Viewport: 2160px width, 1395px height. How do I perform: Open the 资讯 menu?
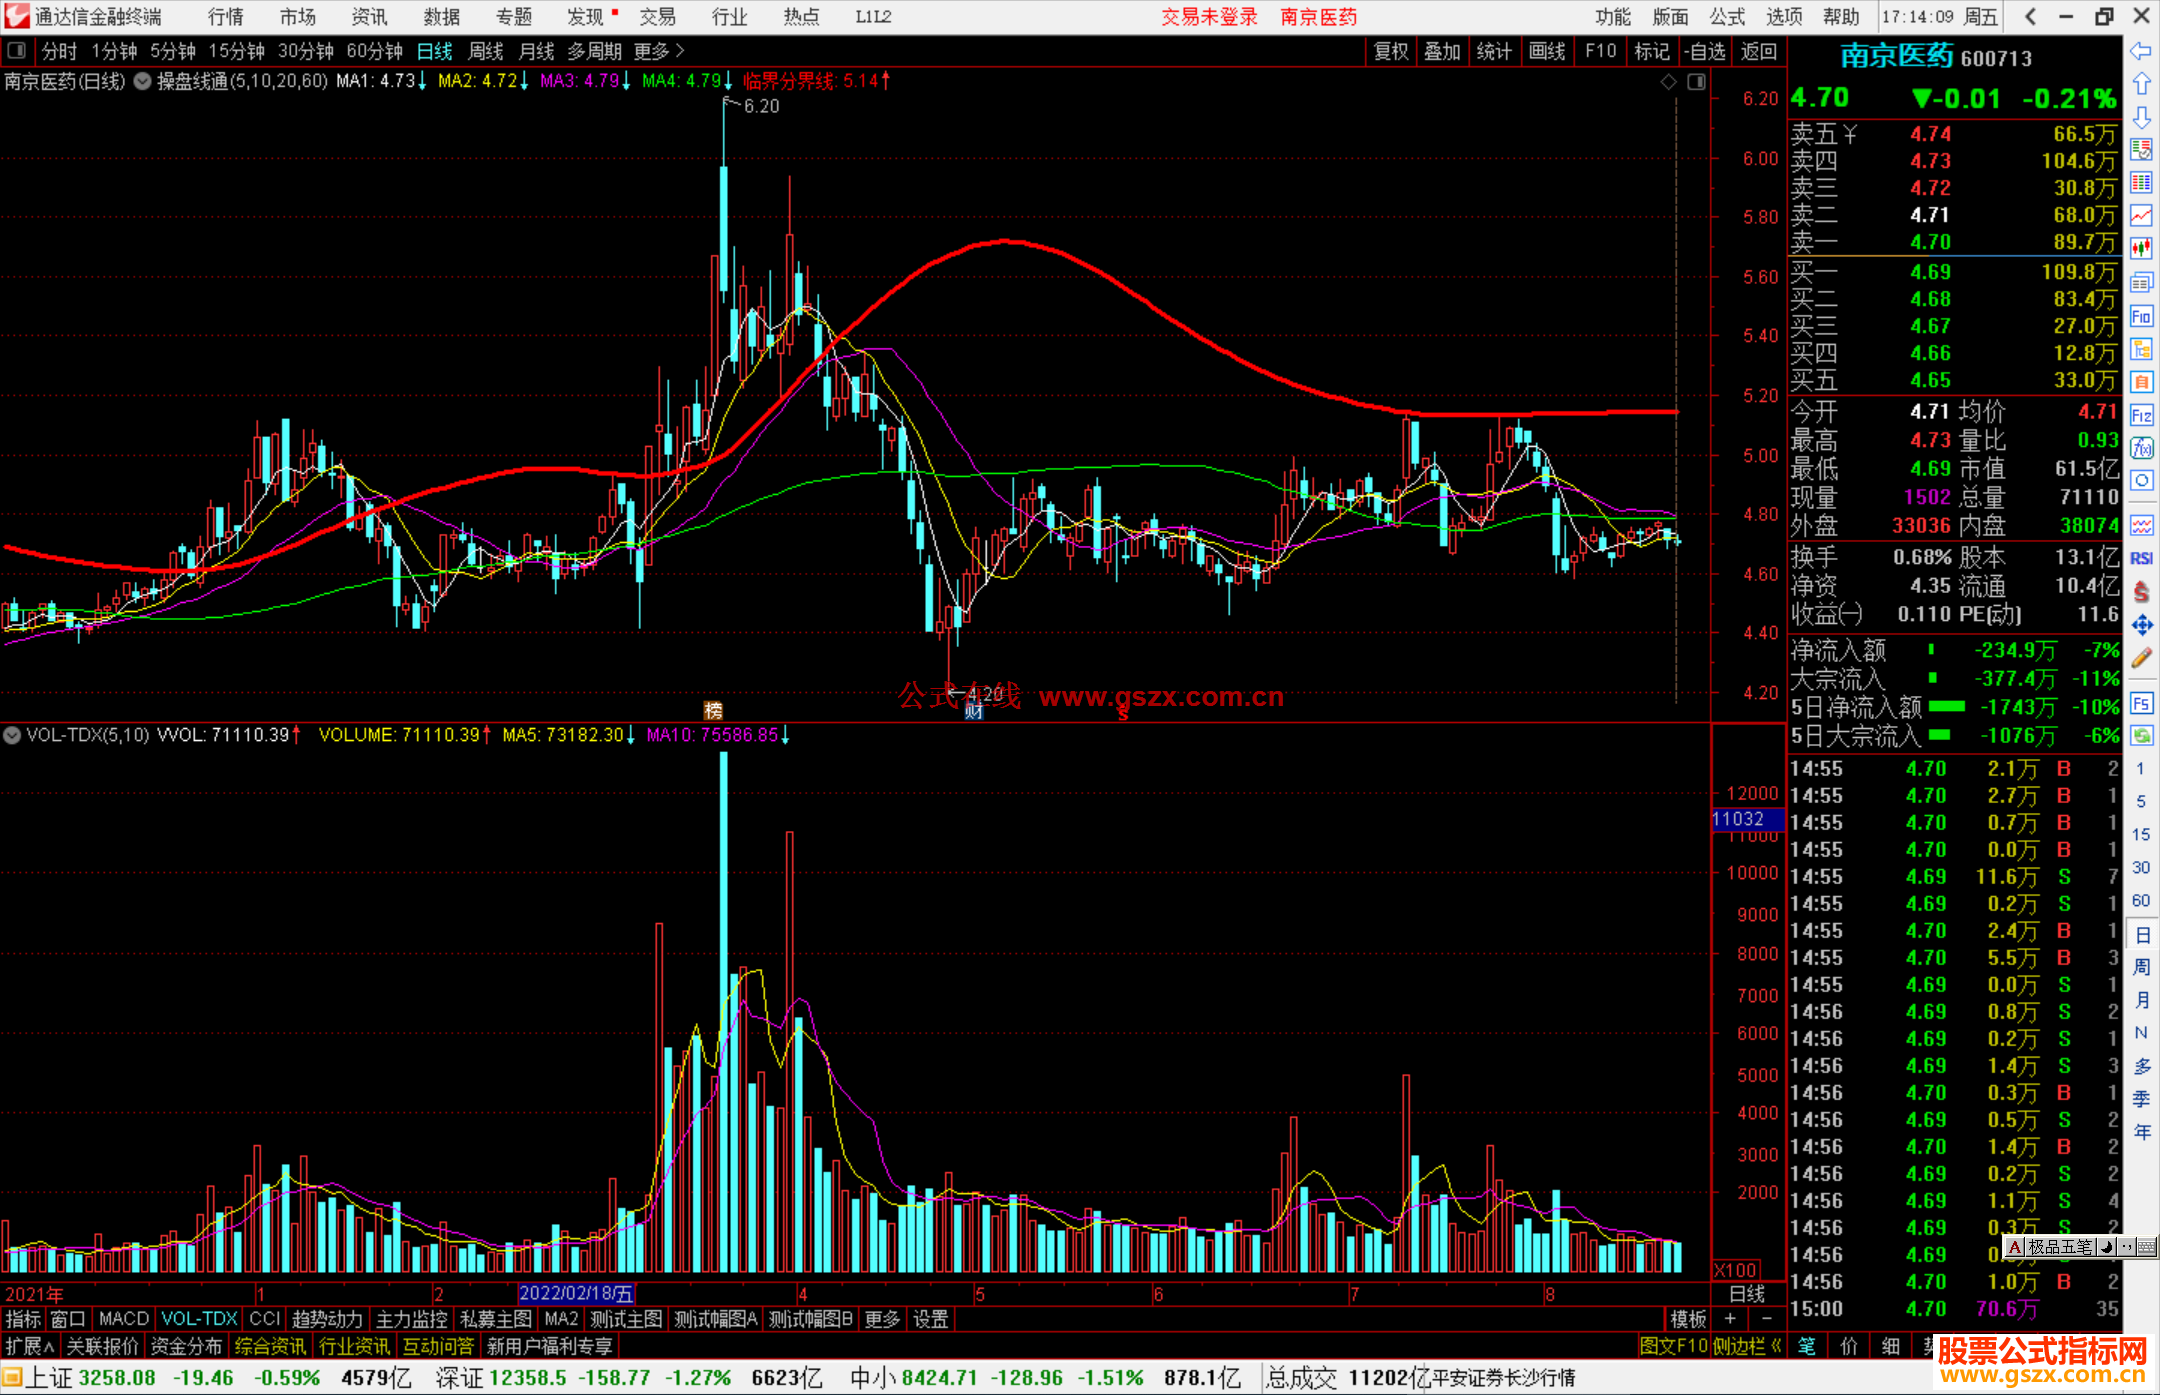pos(369,17)
